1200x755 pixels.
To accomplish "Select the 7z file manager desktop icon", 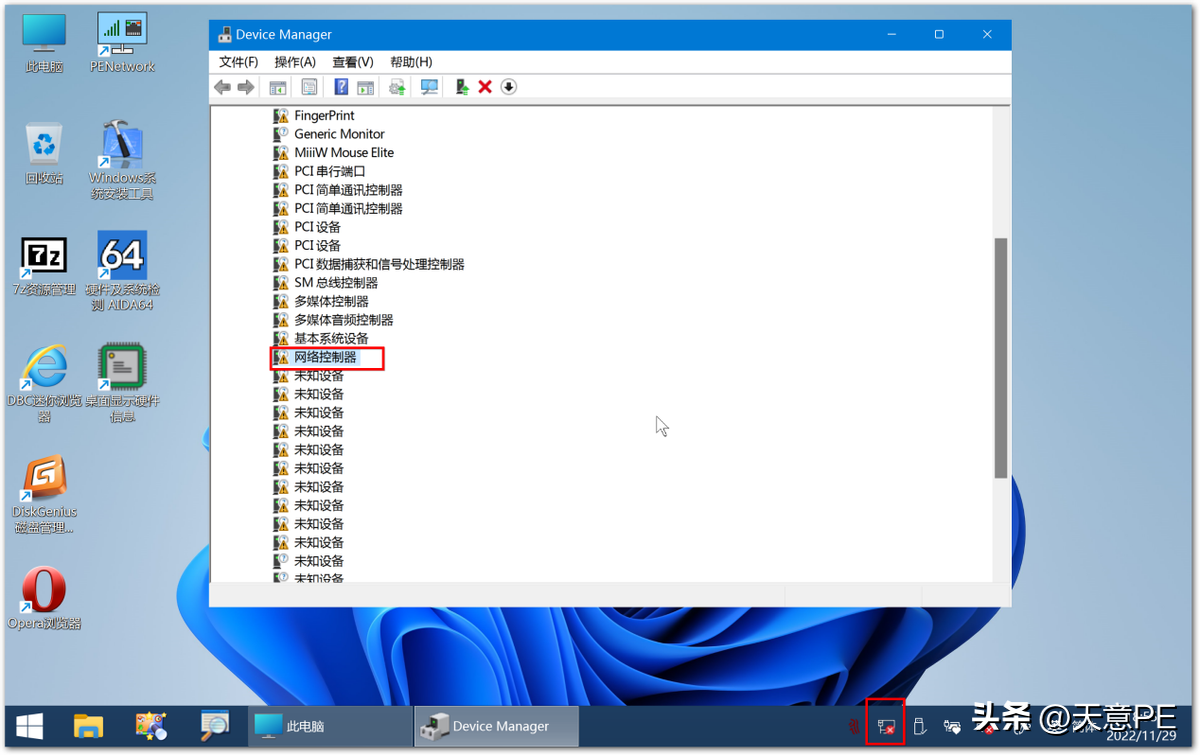I will [x=44, y=265].
